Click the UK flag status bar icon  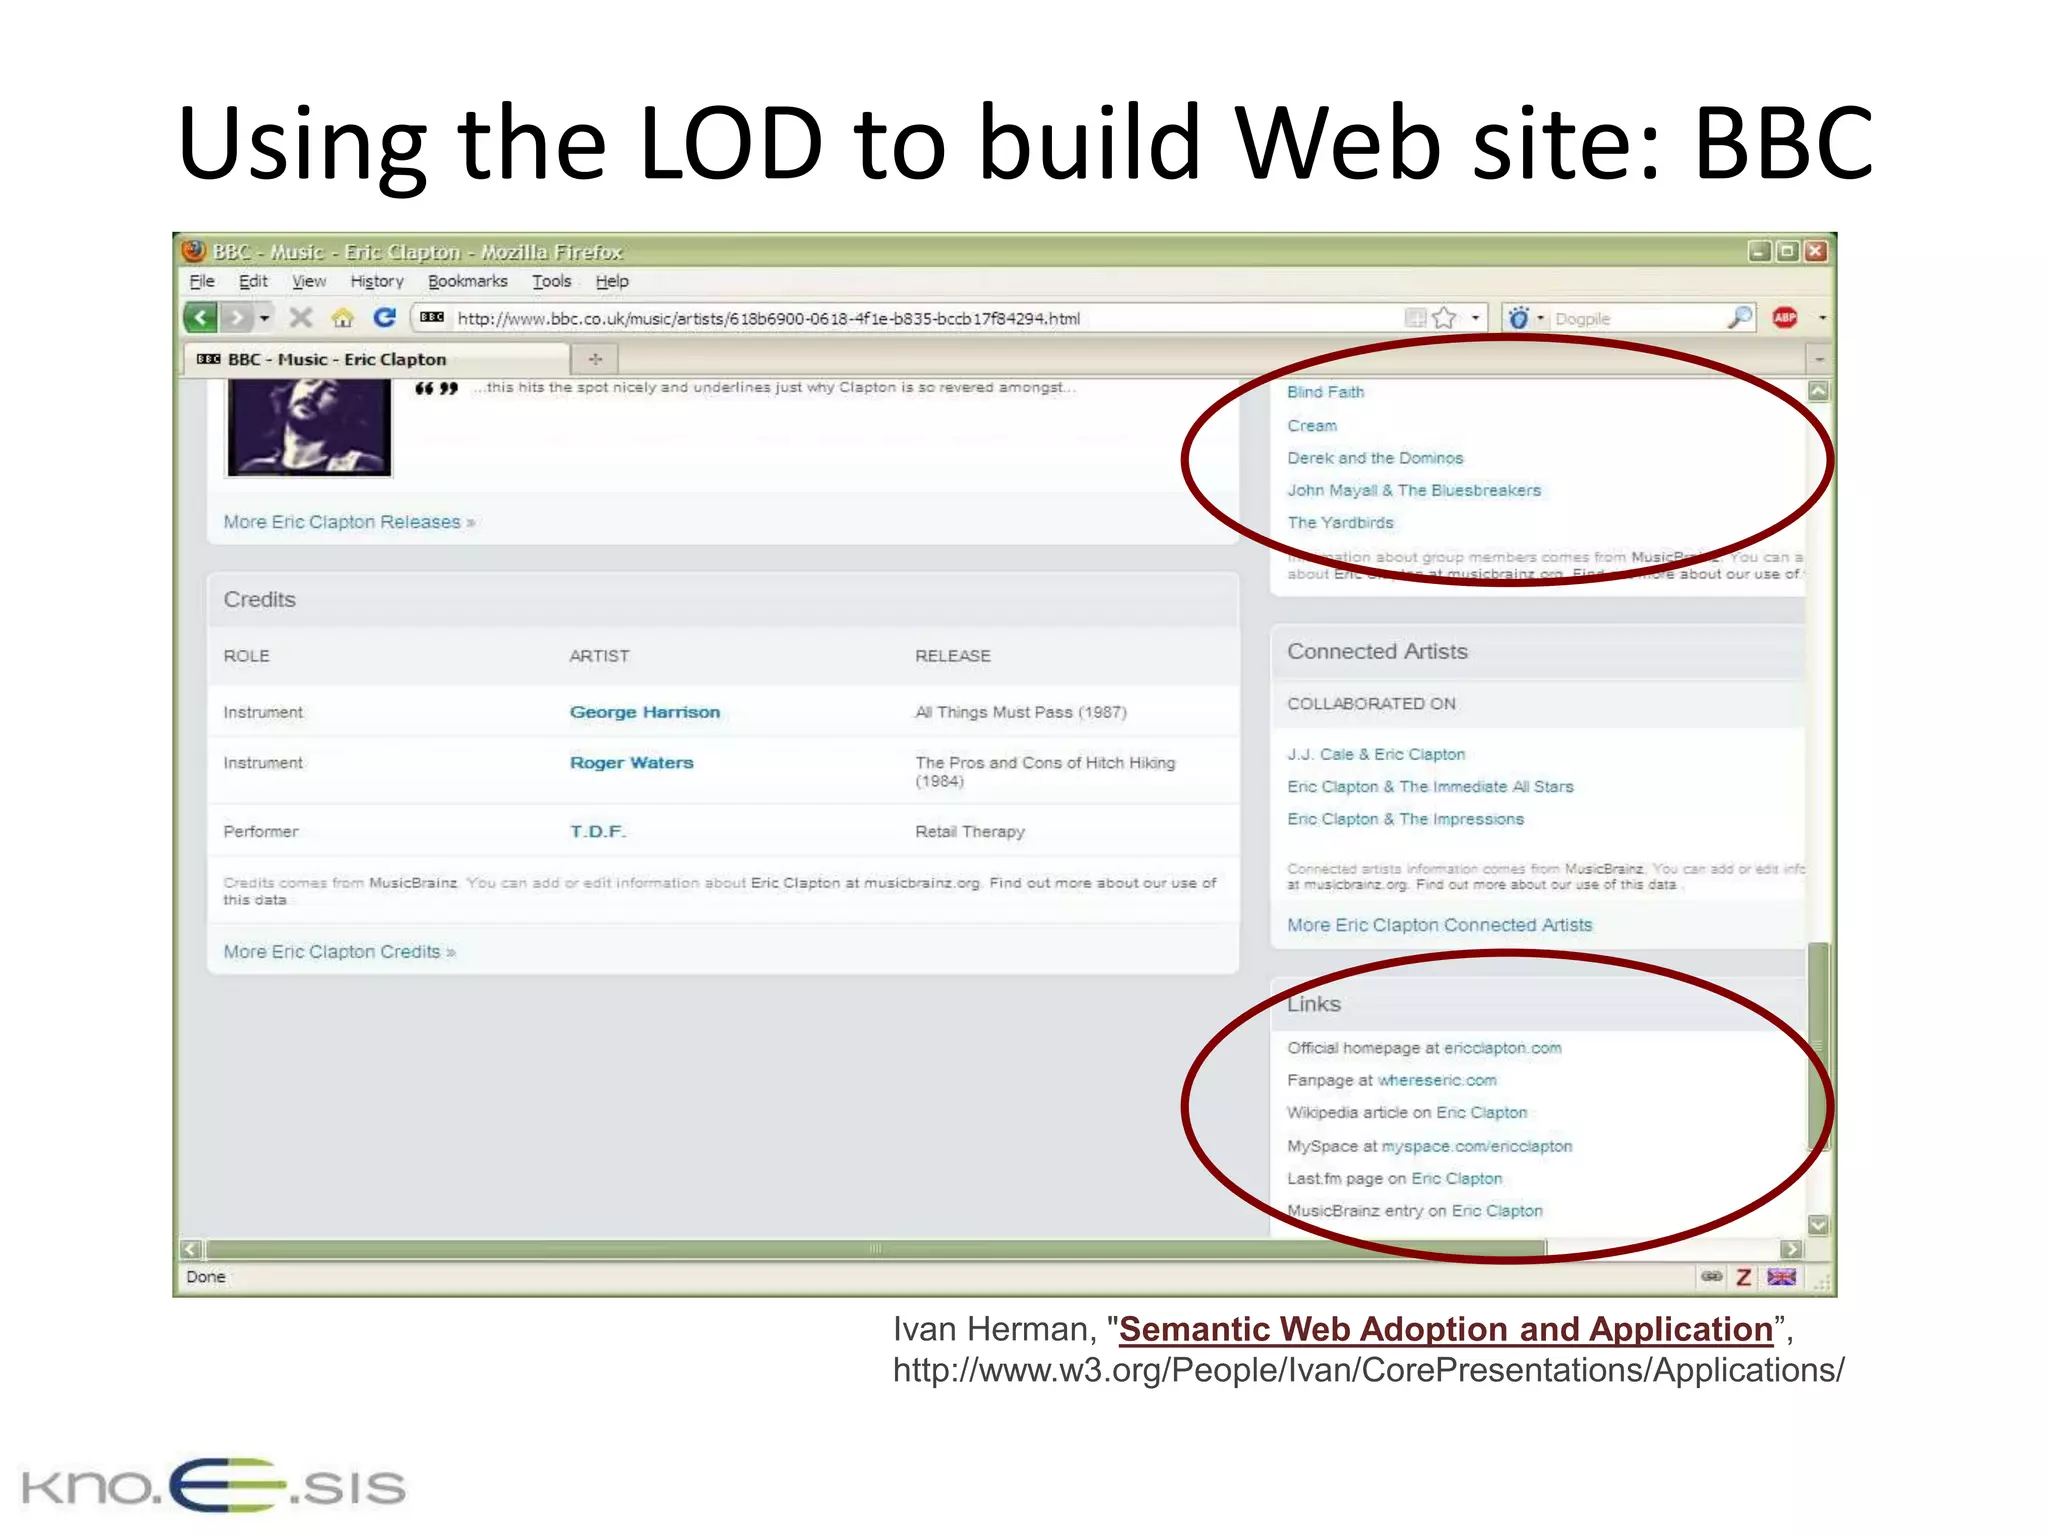pos(1781,1277)
